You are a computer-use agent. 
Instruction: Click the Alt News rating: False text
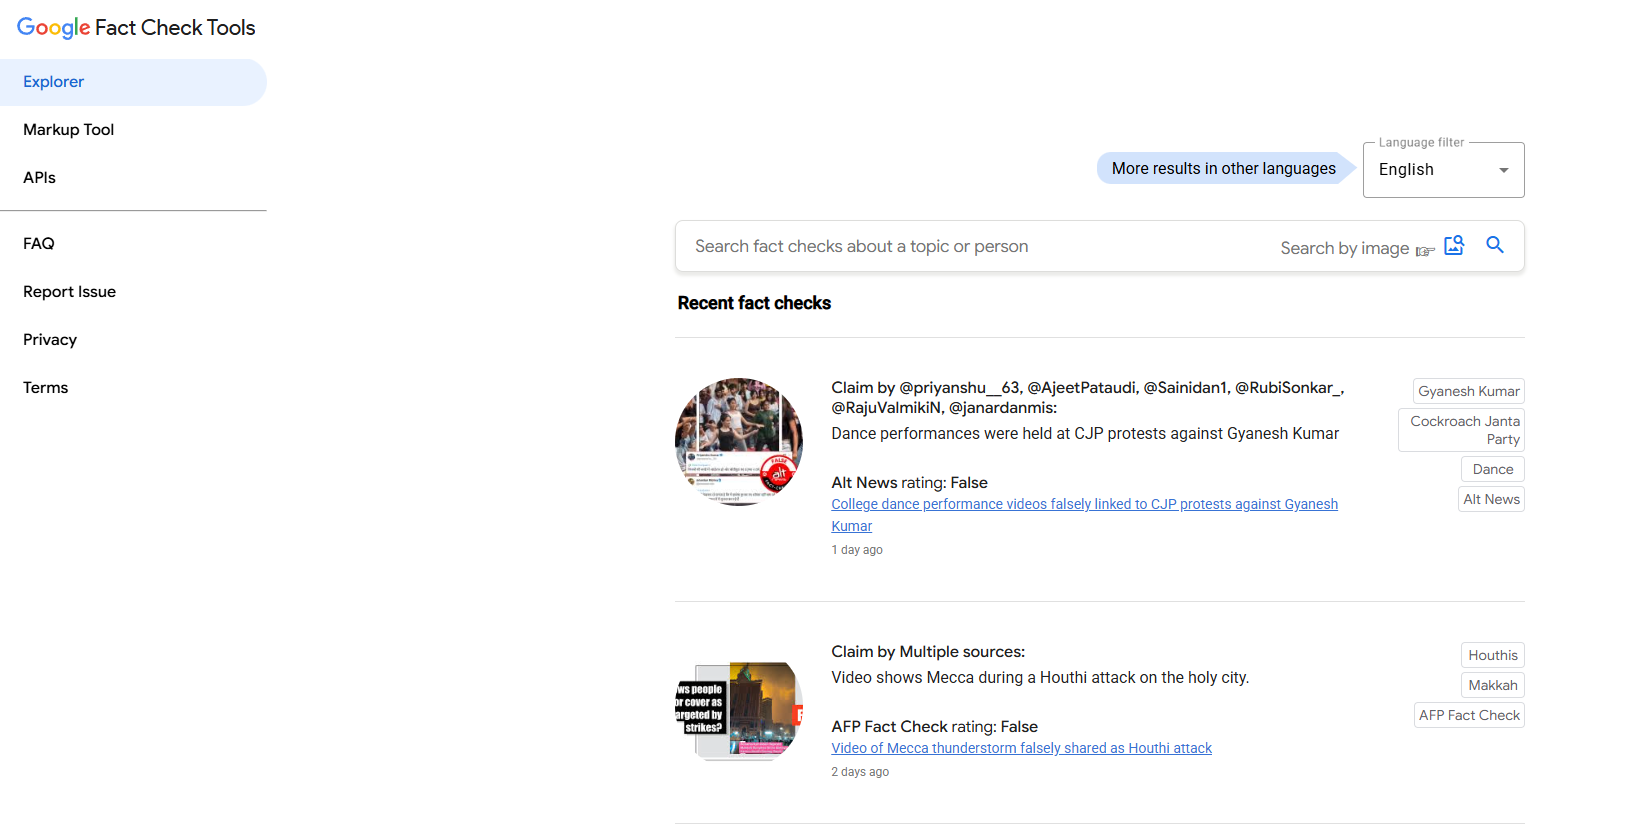click(909, 483)
